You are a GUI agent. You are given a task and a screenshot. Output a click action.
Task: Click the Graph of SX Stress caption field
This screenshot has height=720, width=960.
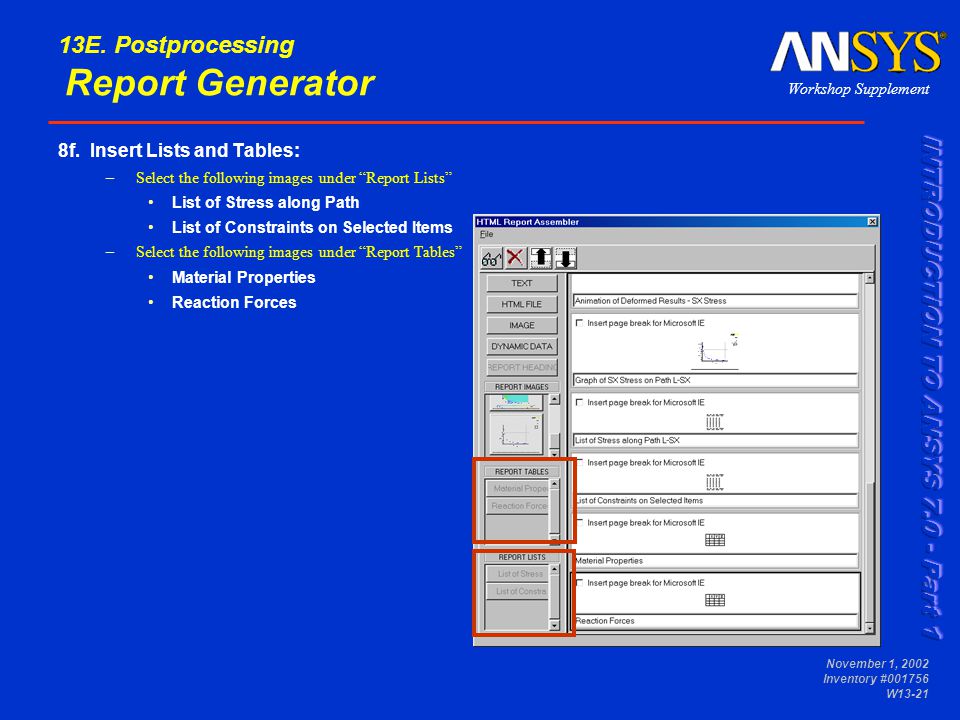(715, 380)
